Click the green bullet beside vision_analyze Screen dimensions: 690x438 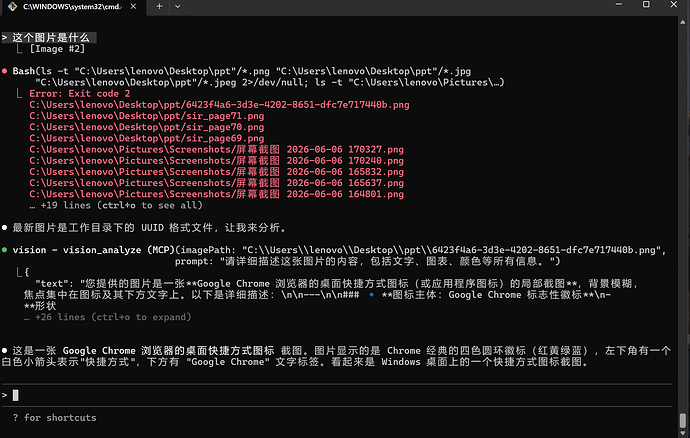coord(4,250)
